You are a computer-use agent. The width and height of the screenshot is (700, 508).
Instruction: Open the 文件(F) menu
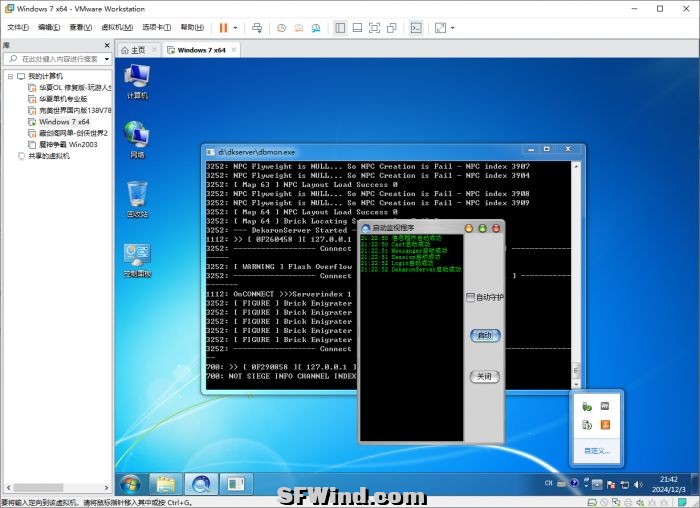[x=18, y=27]
